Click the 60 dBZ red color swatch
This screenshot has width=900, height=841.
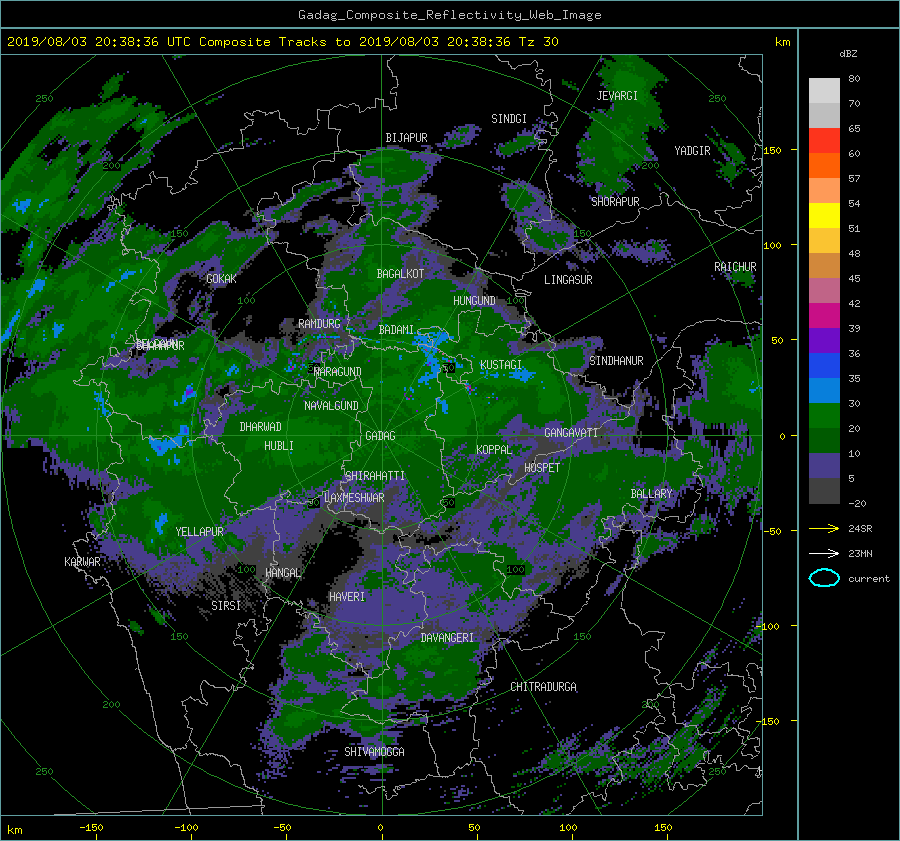(824, 141)
